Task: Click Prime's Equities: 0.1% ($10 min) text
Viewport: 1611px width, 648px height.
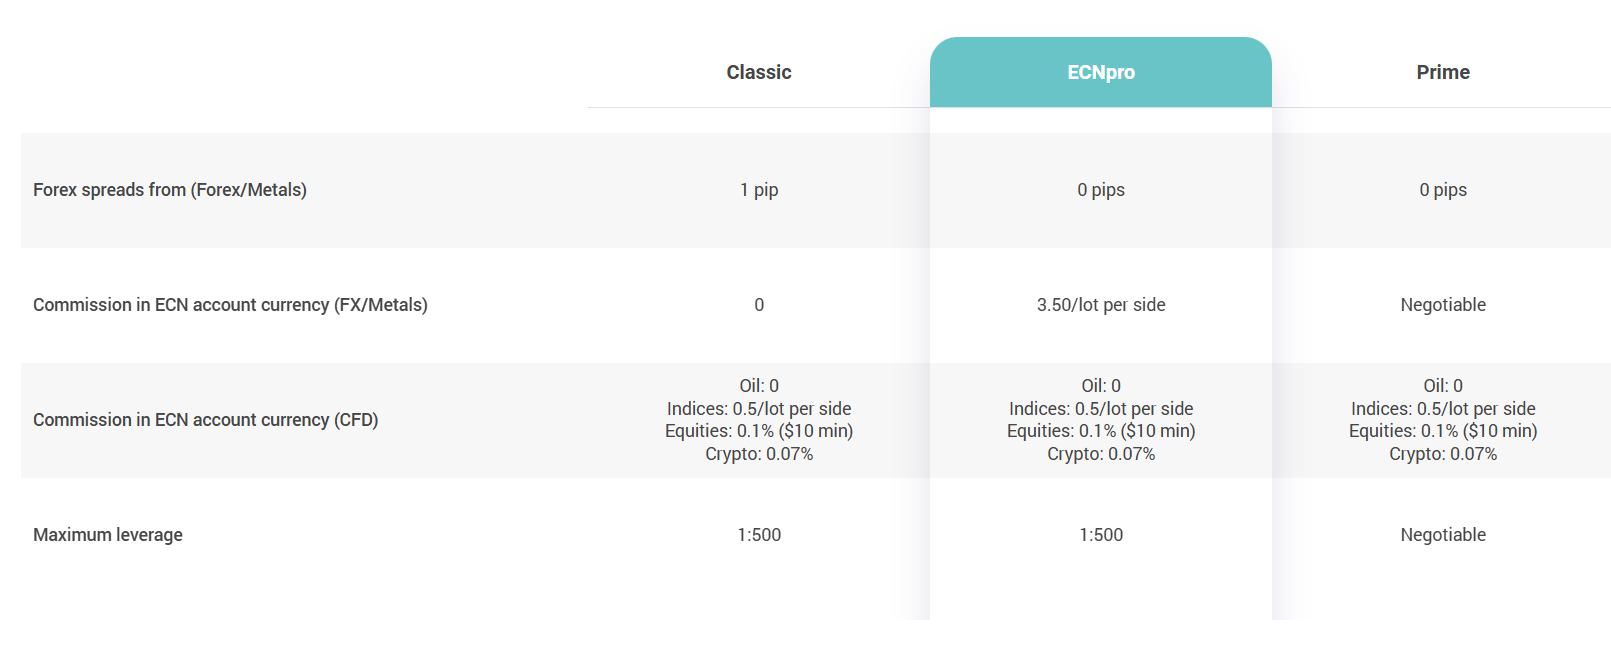Action: coord(1443,431)
